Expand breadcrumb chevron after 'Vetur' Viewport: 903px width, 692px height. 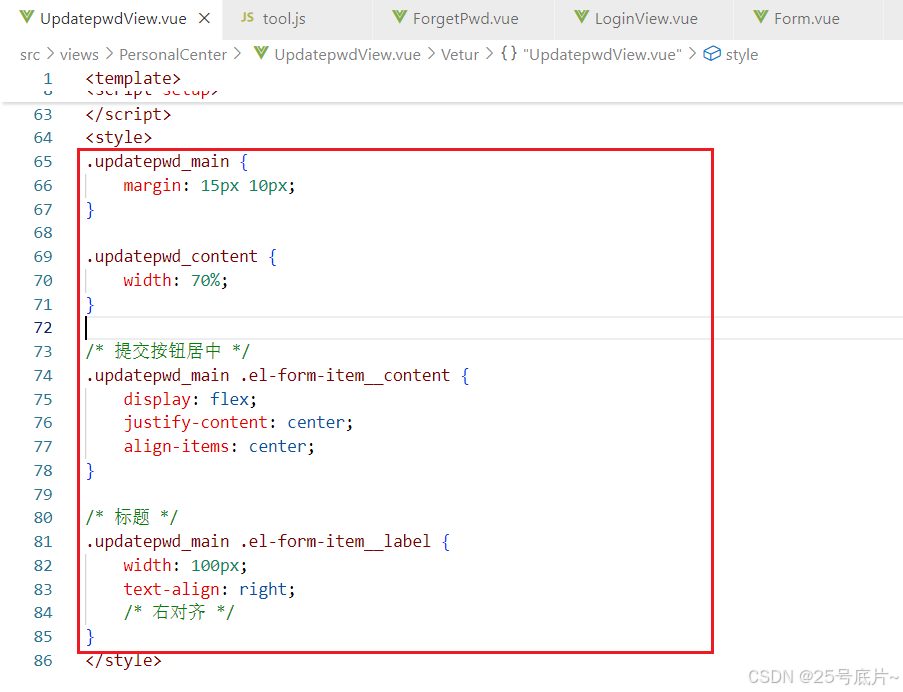(x=490, y=54)
